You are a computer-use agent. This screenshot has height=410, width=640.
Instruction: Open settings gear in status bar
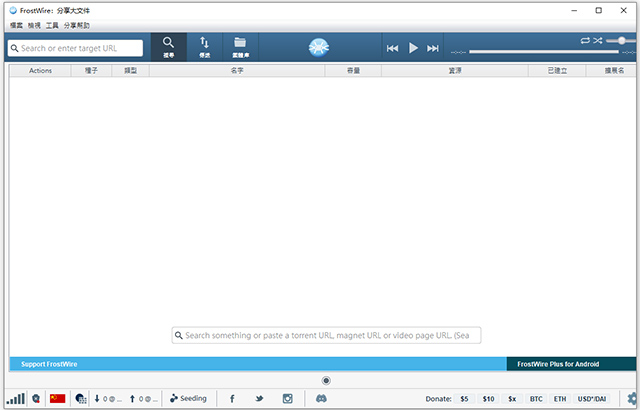[x=632, y=399]
